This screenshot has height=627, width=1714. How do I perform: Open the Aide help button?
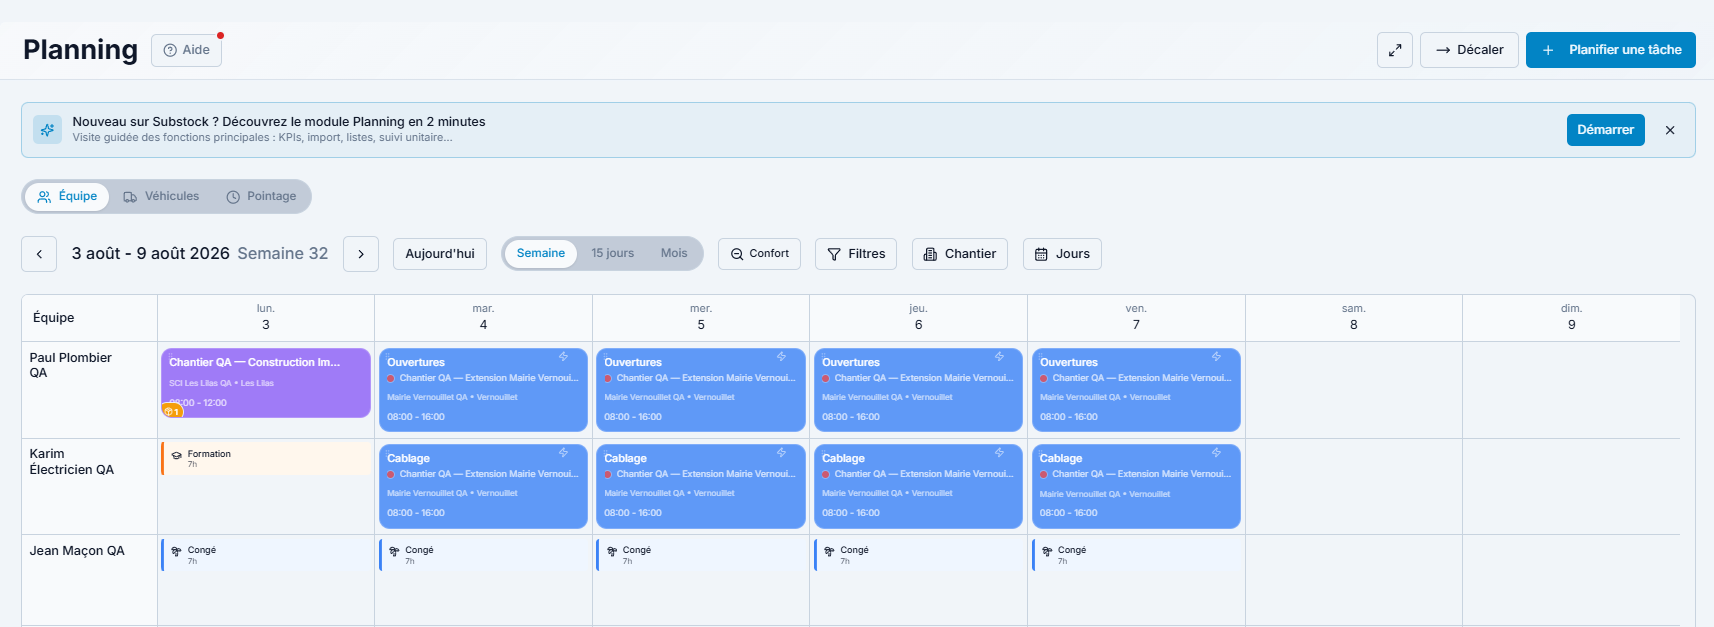coord(186,50)
